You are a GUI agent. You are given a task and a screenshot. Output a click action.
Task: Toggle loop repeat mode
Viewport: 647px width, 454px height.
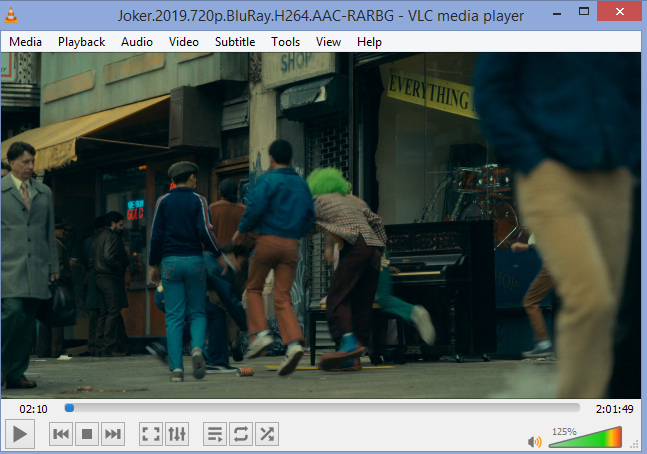click(241, 434)
